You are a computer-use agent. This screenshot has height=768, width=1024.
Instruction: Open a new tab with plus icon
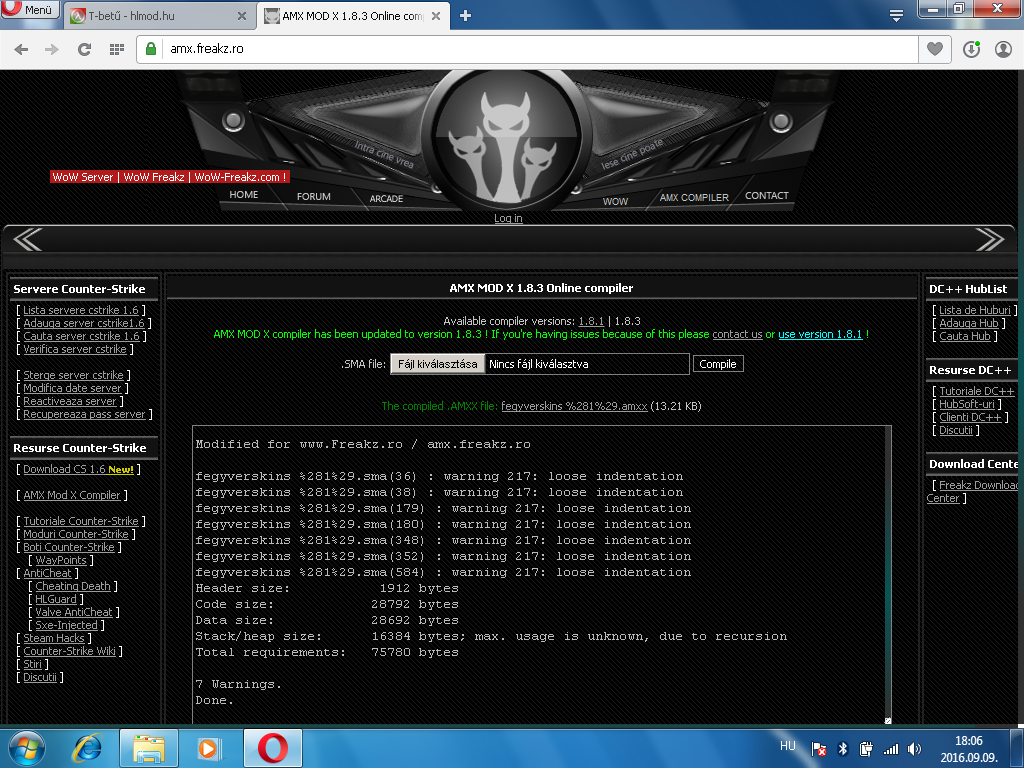(x=465, y=16)
